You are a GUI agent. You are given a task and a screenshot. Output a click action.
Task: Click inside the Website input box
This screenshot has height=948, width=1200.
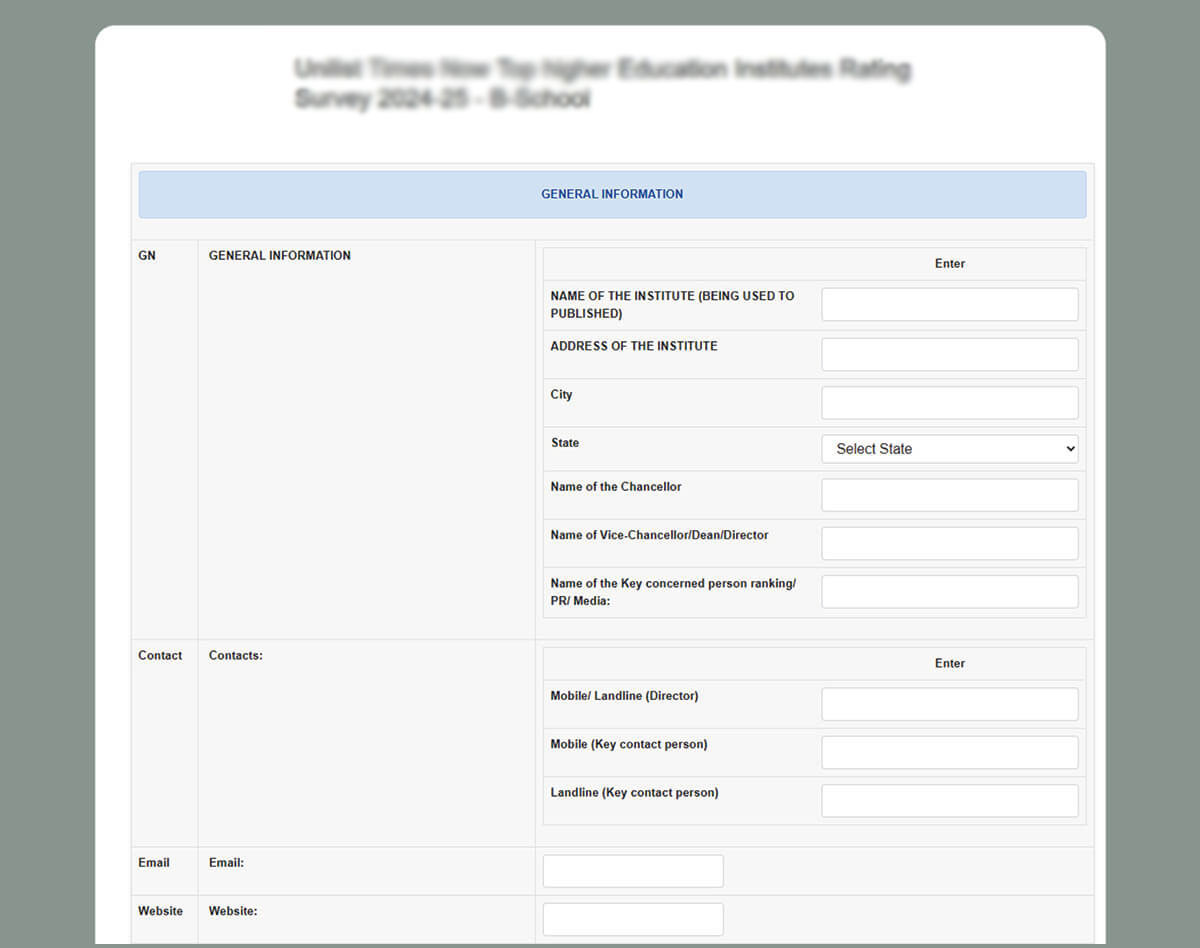tap(632, 919)
